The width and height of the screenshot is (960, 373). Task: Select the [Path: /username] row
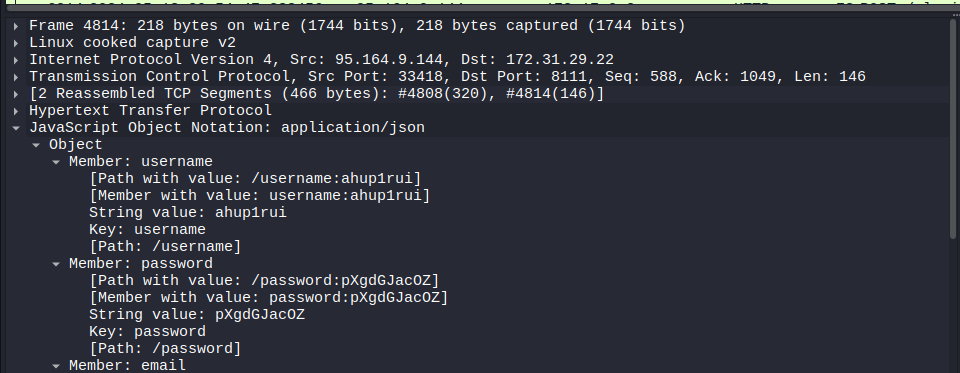pos(165,247)
